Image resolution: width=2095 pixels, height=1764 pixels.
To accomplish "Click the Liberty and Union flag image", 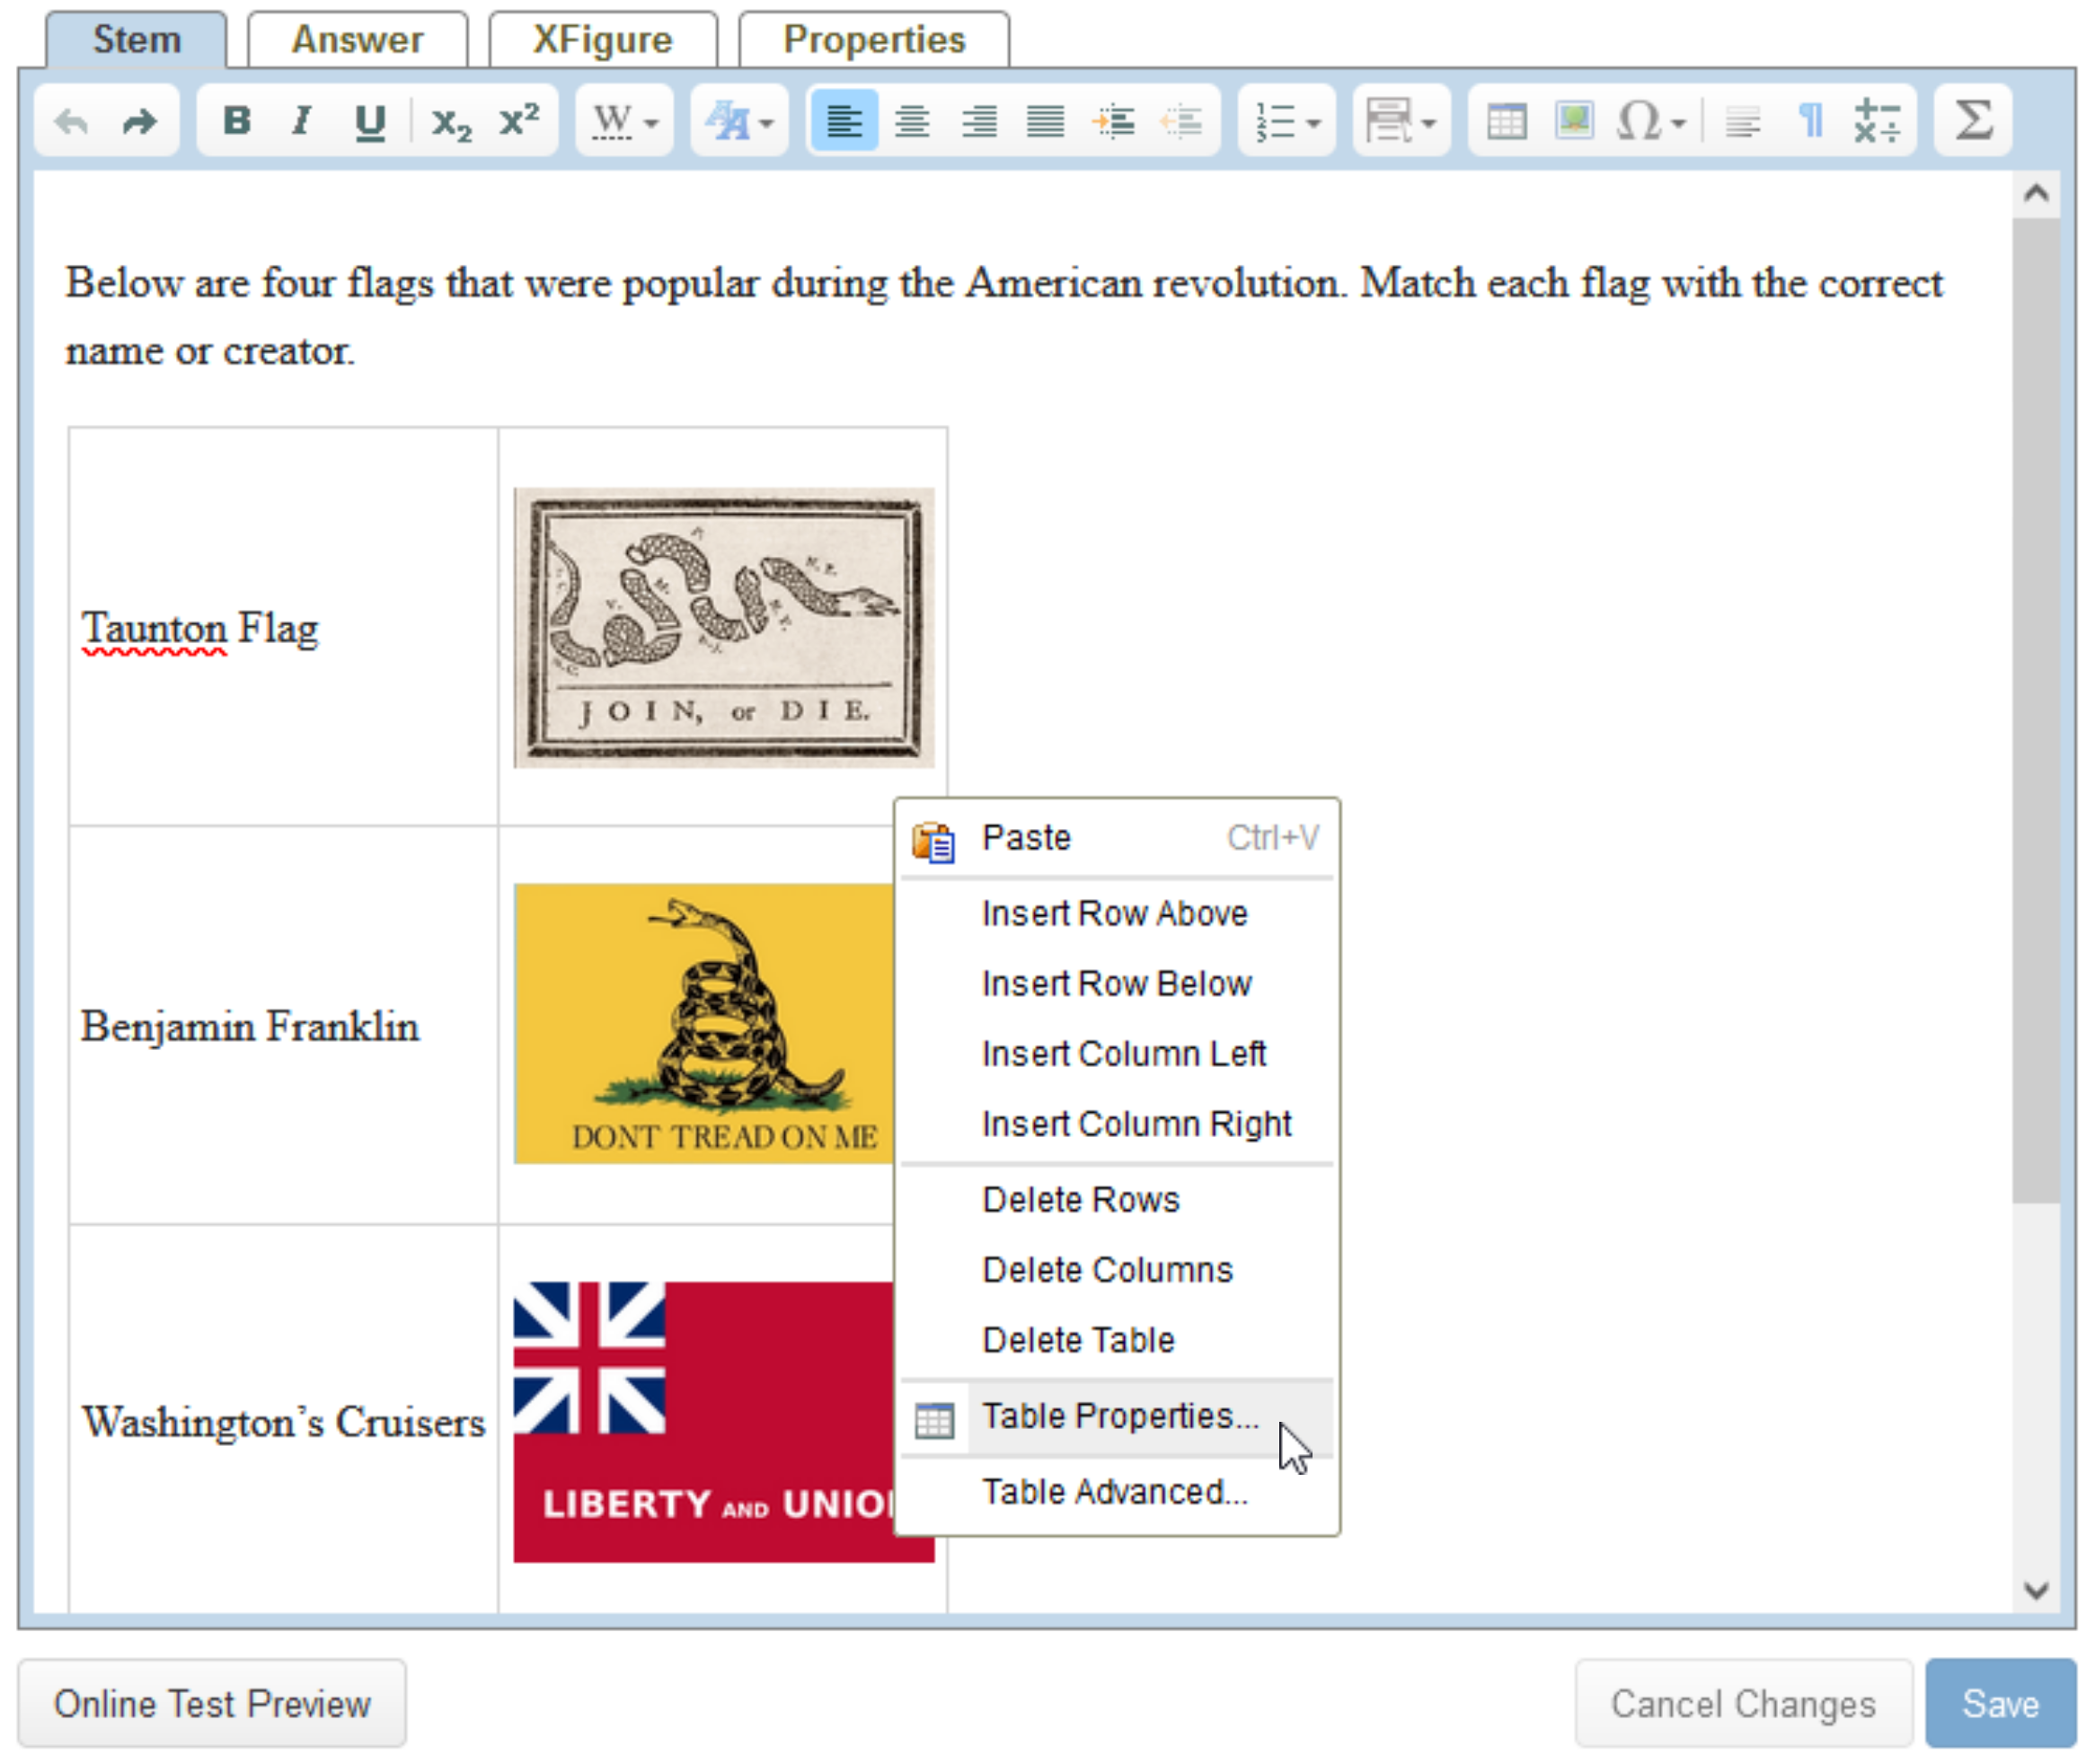I will pos(704,1422).
